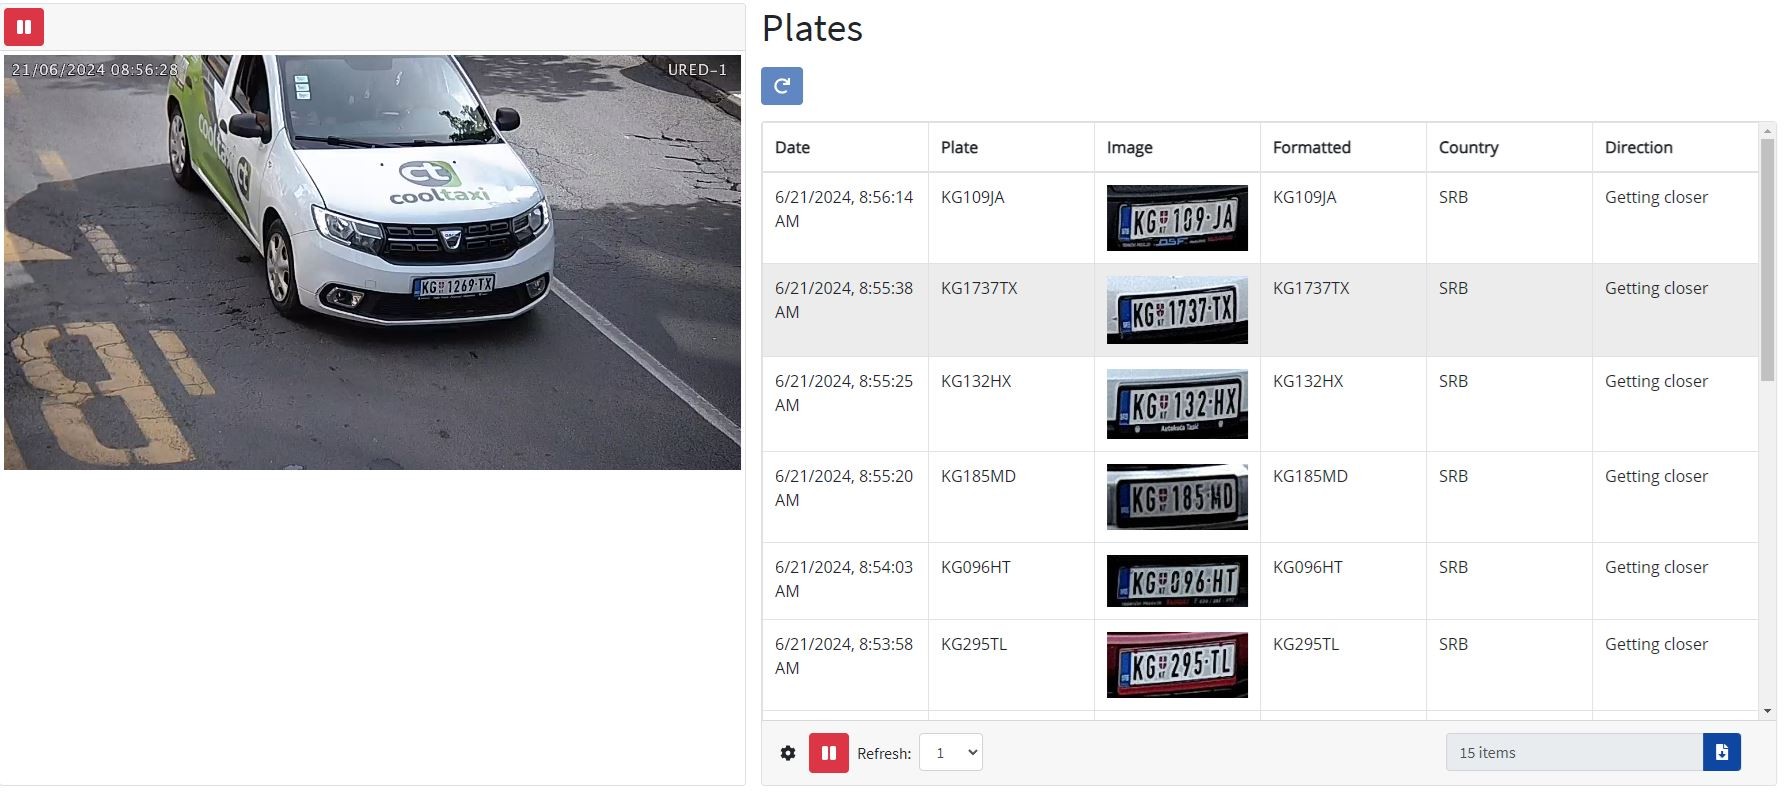Pause the live camera video feed
The width and height of the screenshot is (1788, 798).
[24, 27]
